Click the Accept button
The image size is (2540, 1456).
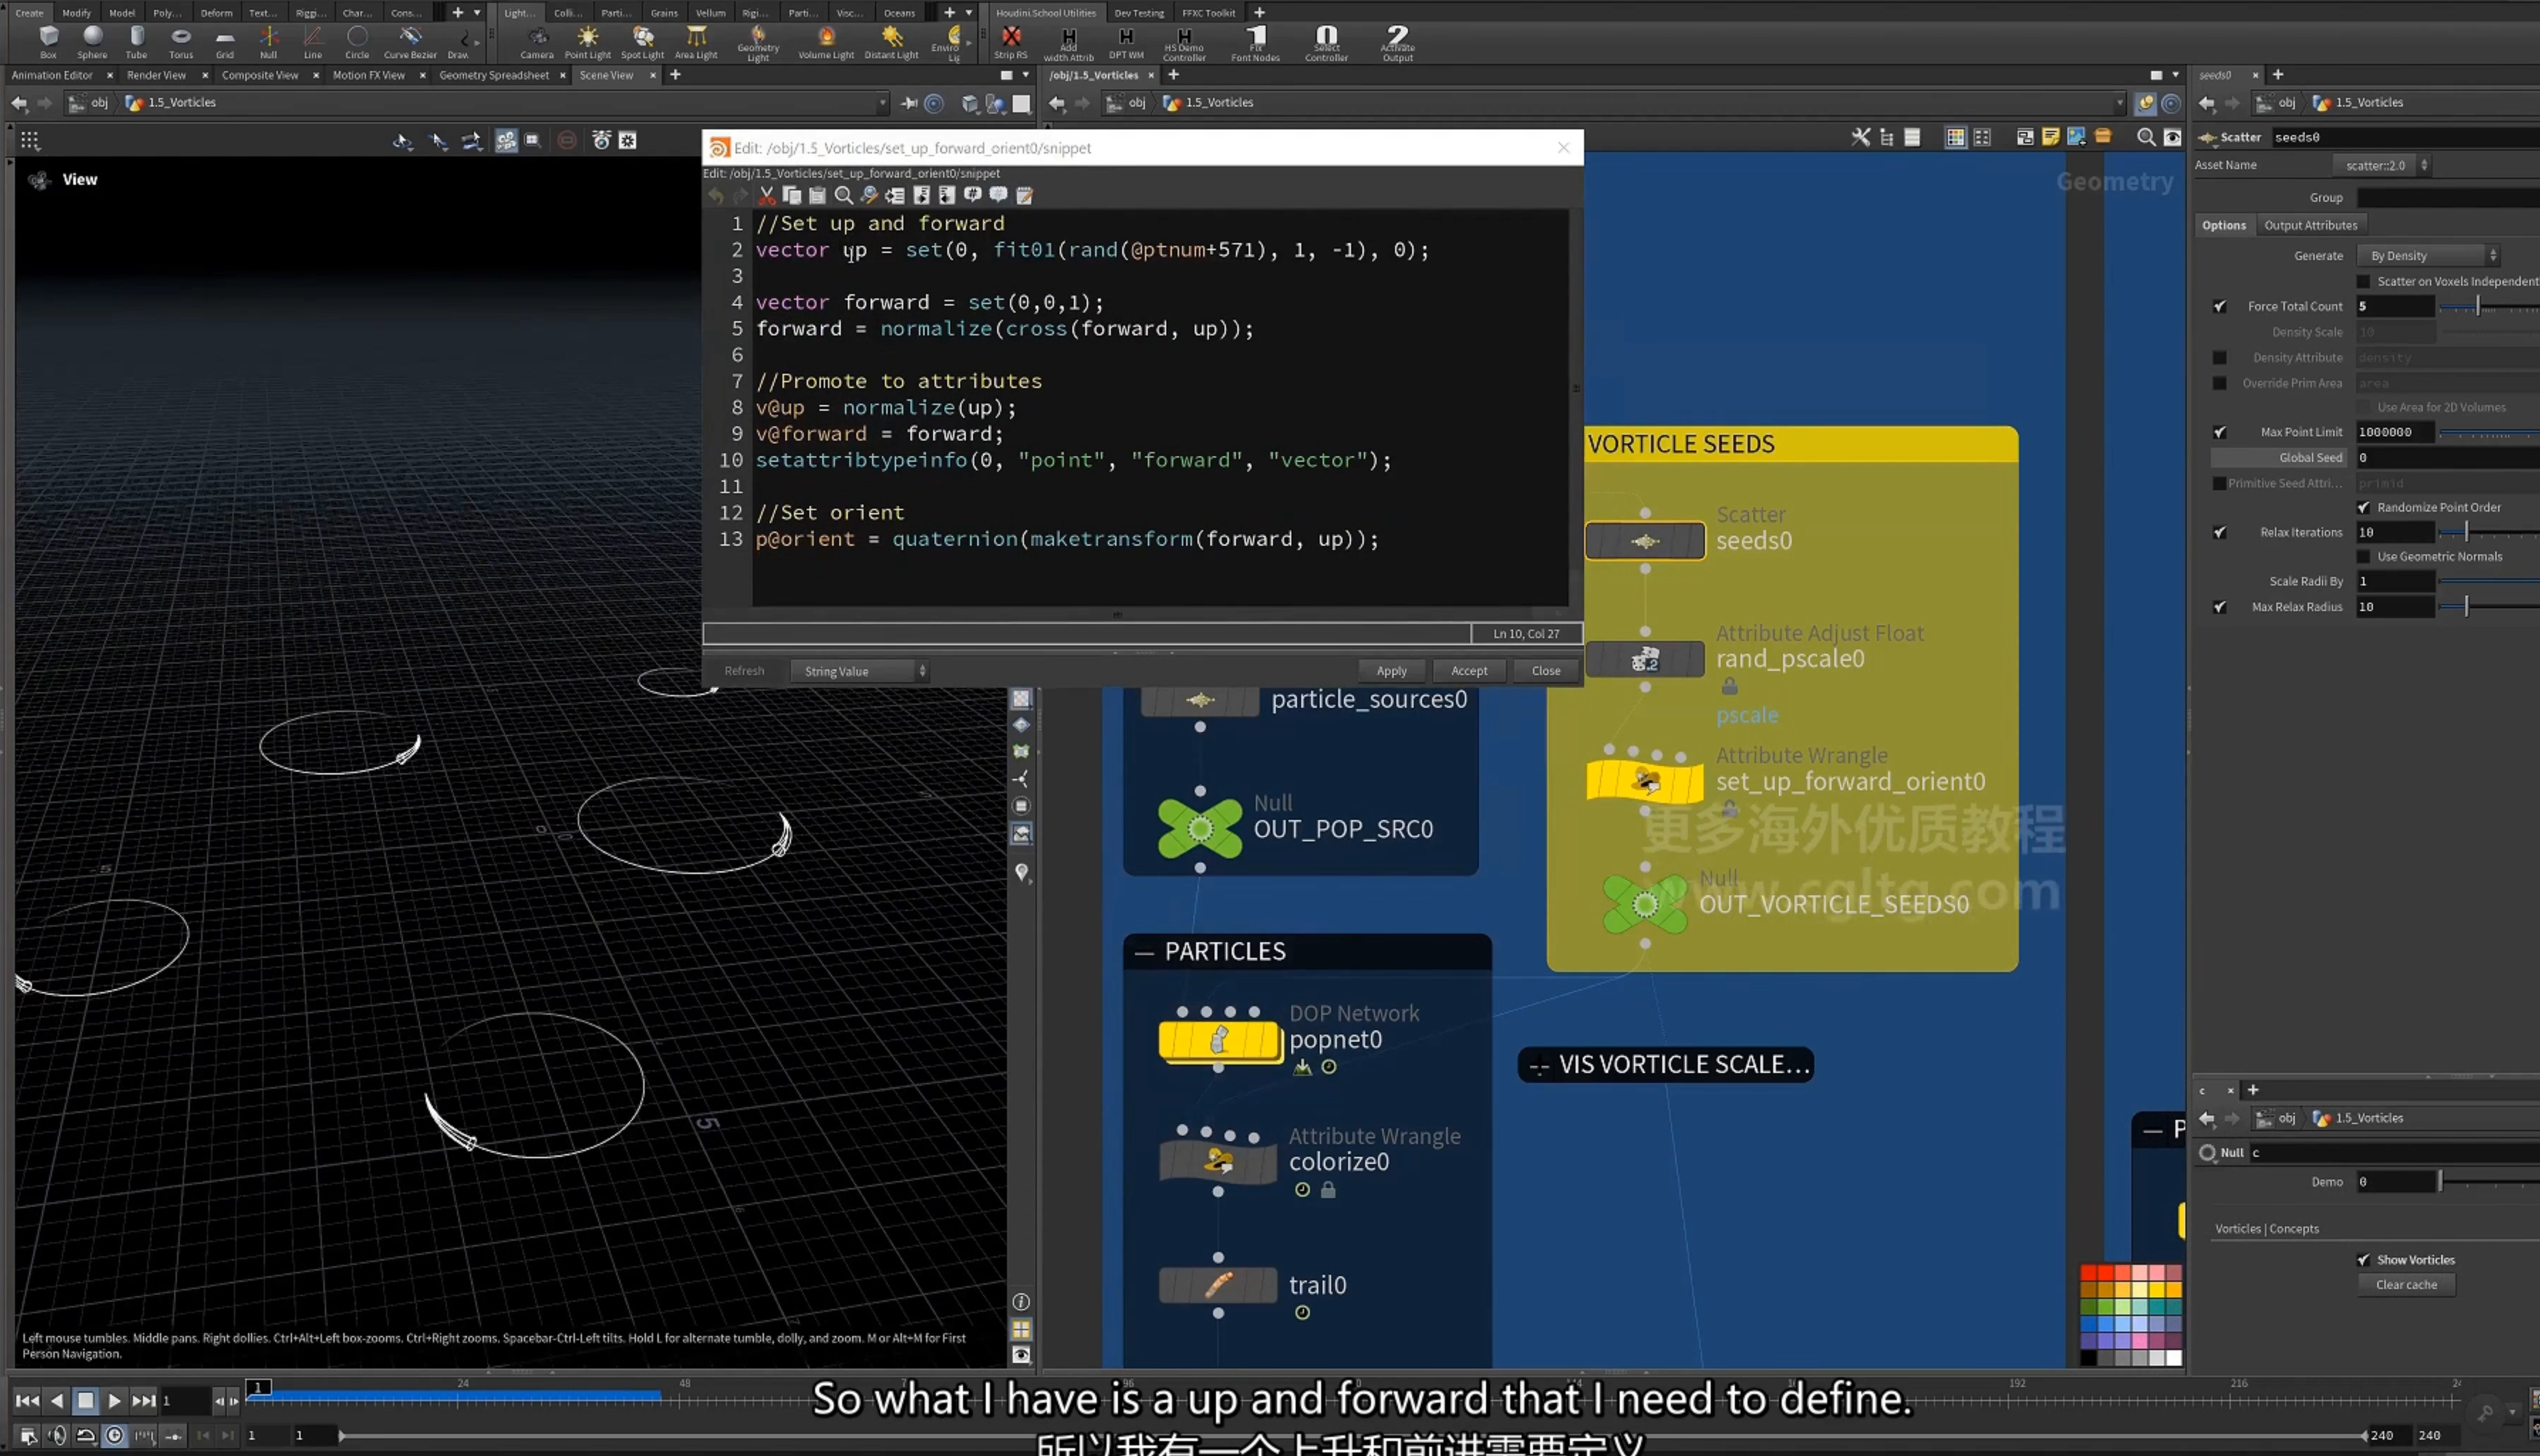pyautogui.click(x=1469, y=671)
